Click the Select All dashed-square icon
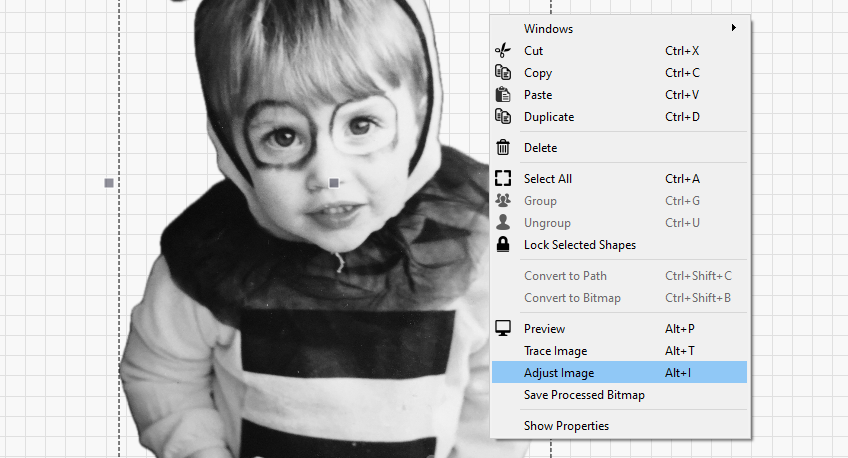Viewport: 848px width, 458px height. tap(503, 179)
